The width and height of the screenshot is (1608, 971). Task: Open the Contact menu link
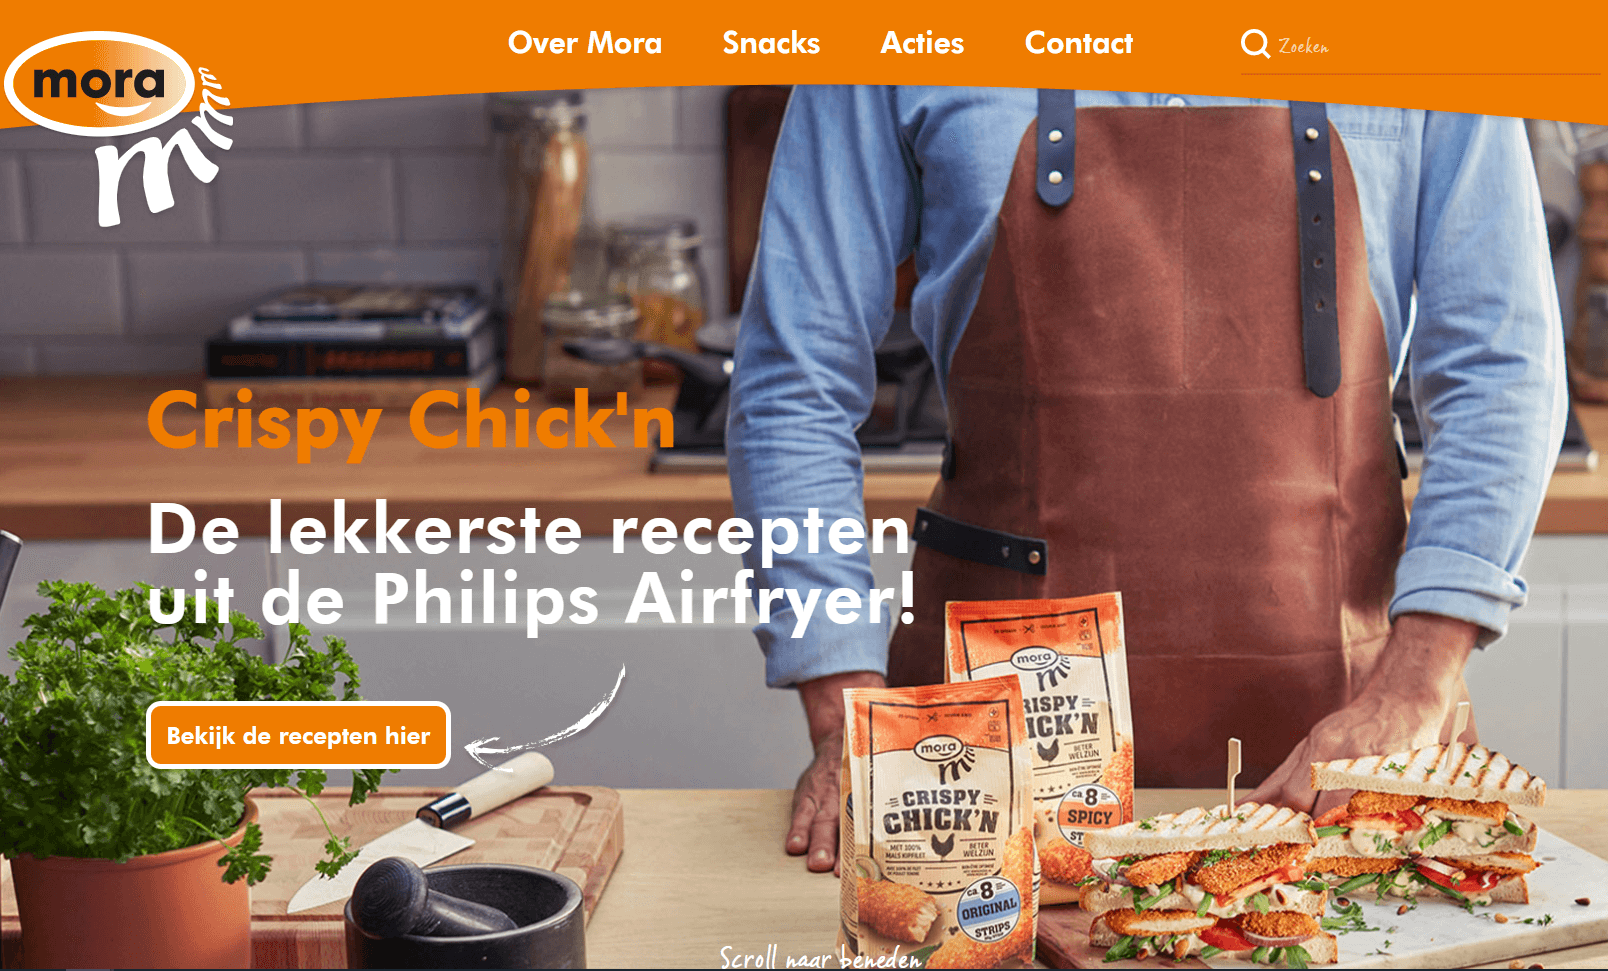coord(1079,43)
